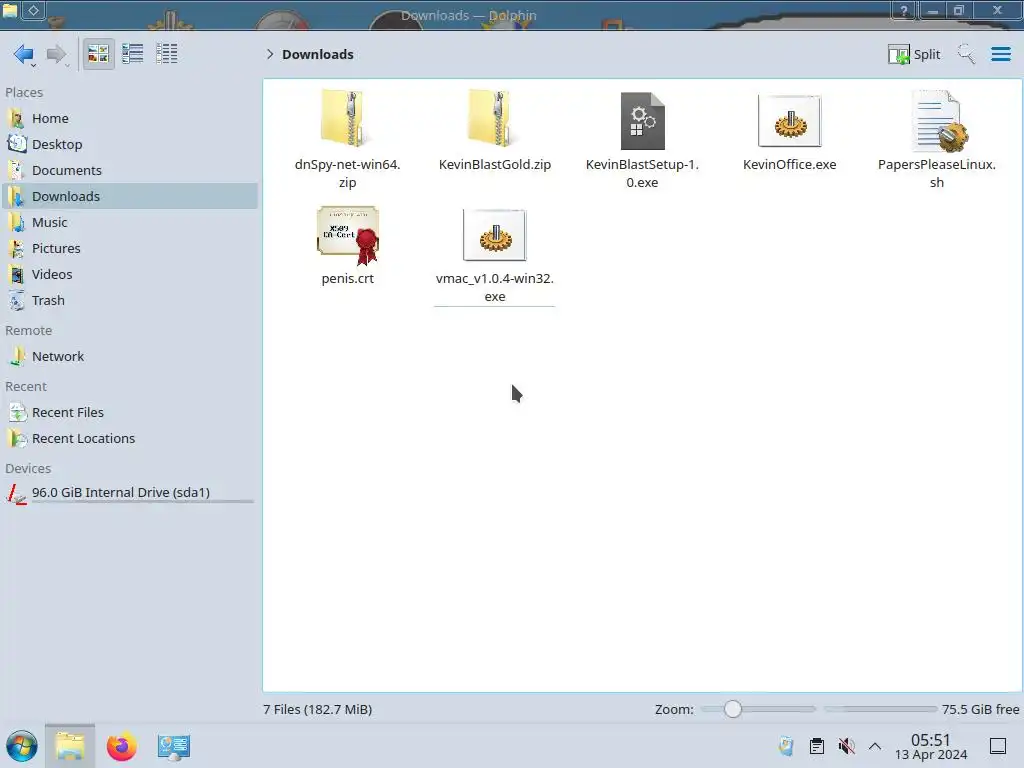This screenshot has height=768, width=1024.
Task: Switch to Compact view mode
Action: click(133, 54)
